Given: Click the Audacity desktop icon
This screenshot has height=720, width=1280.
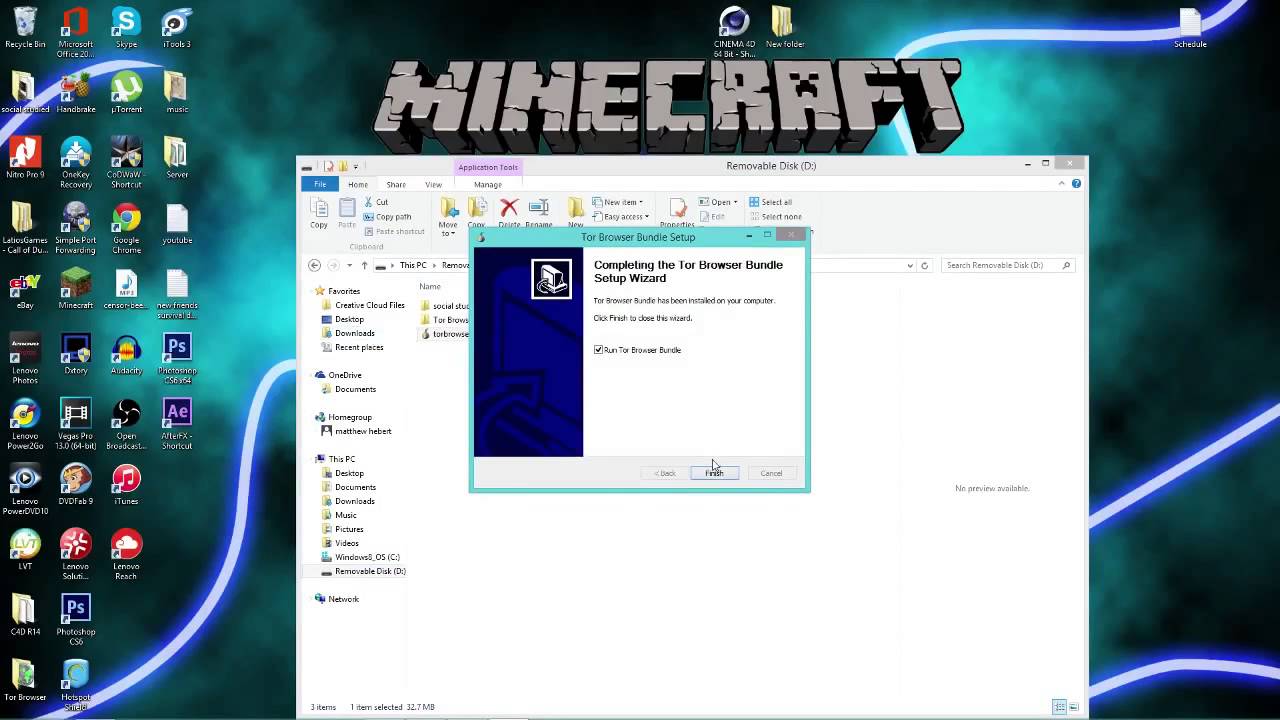Looking at the screenshot, I should point(126,355).
